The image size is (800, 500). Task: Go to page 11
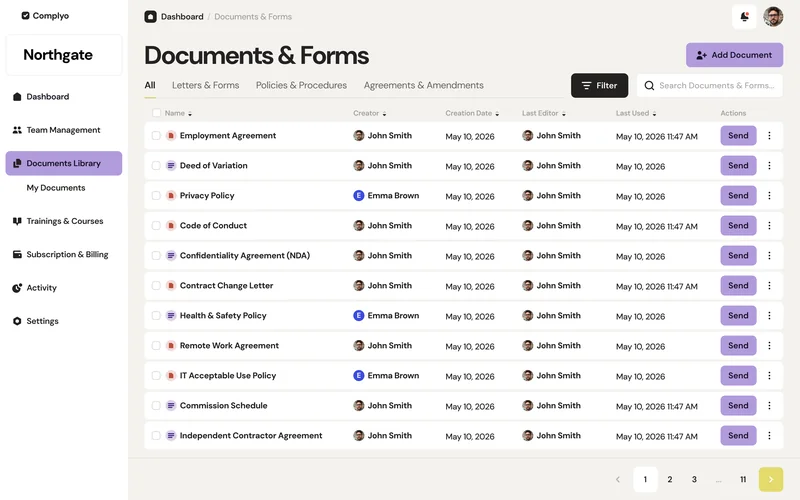click(x=743, y=479)
